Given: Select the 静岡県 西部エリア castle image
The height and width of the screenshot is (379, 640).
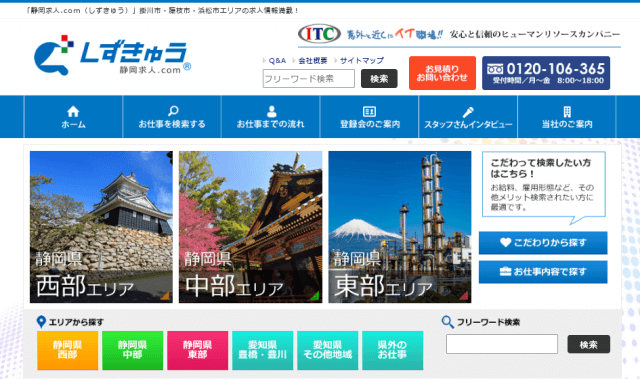Looking at the screenshot, I should click(101, 227).
